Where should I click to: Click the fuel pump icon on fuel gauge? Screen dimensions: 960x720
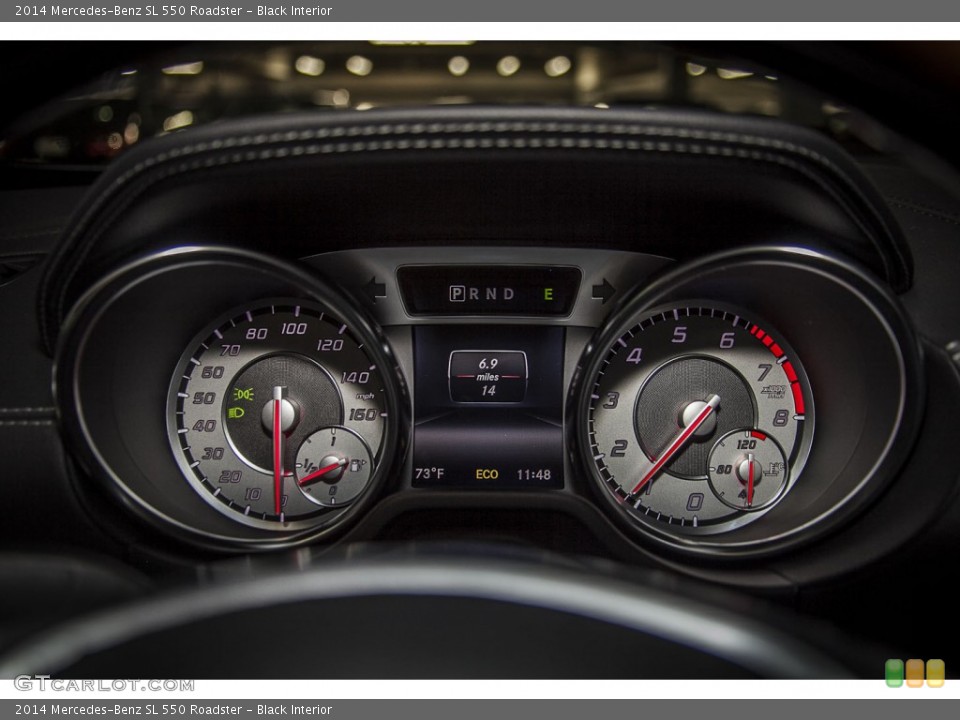356,465
